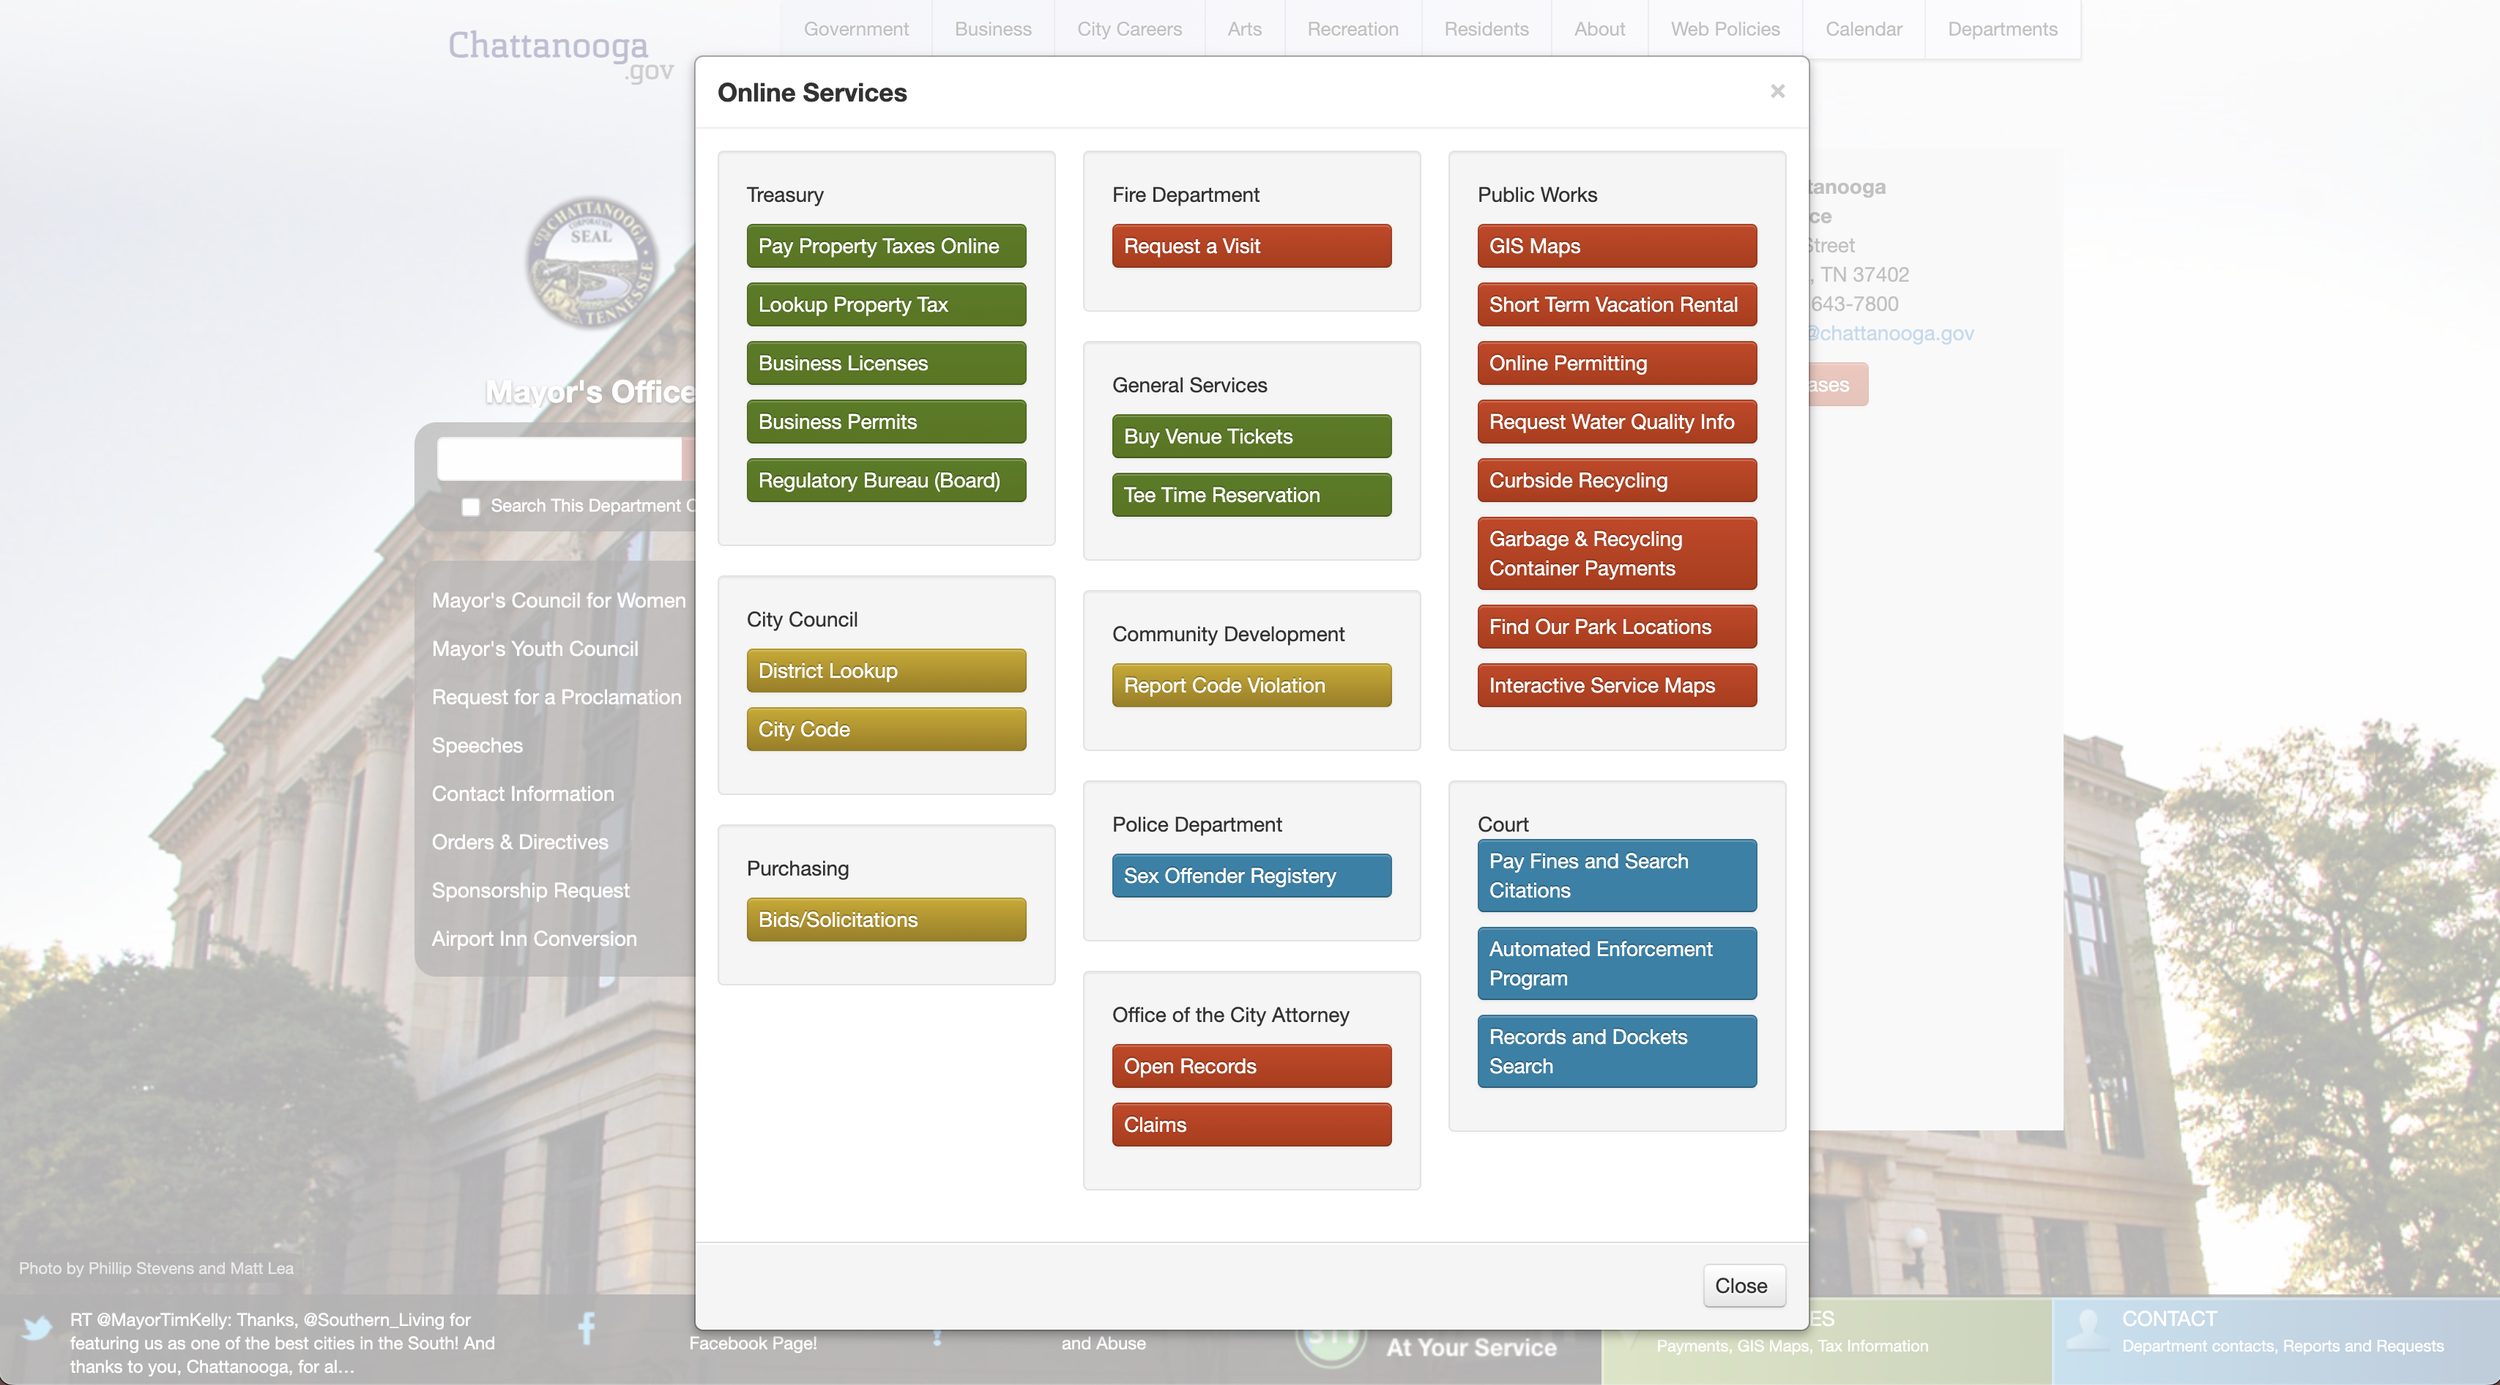Image resolution: width=2500 pixels, height=1385 pixels.
Task: Click the CONTACT person icon in the footer
Action: pyautogui.click(x=2090, y=1330)
